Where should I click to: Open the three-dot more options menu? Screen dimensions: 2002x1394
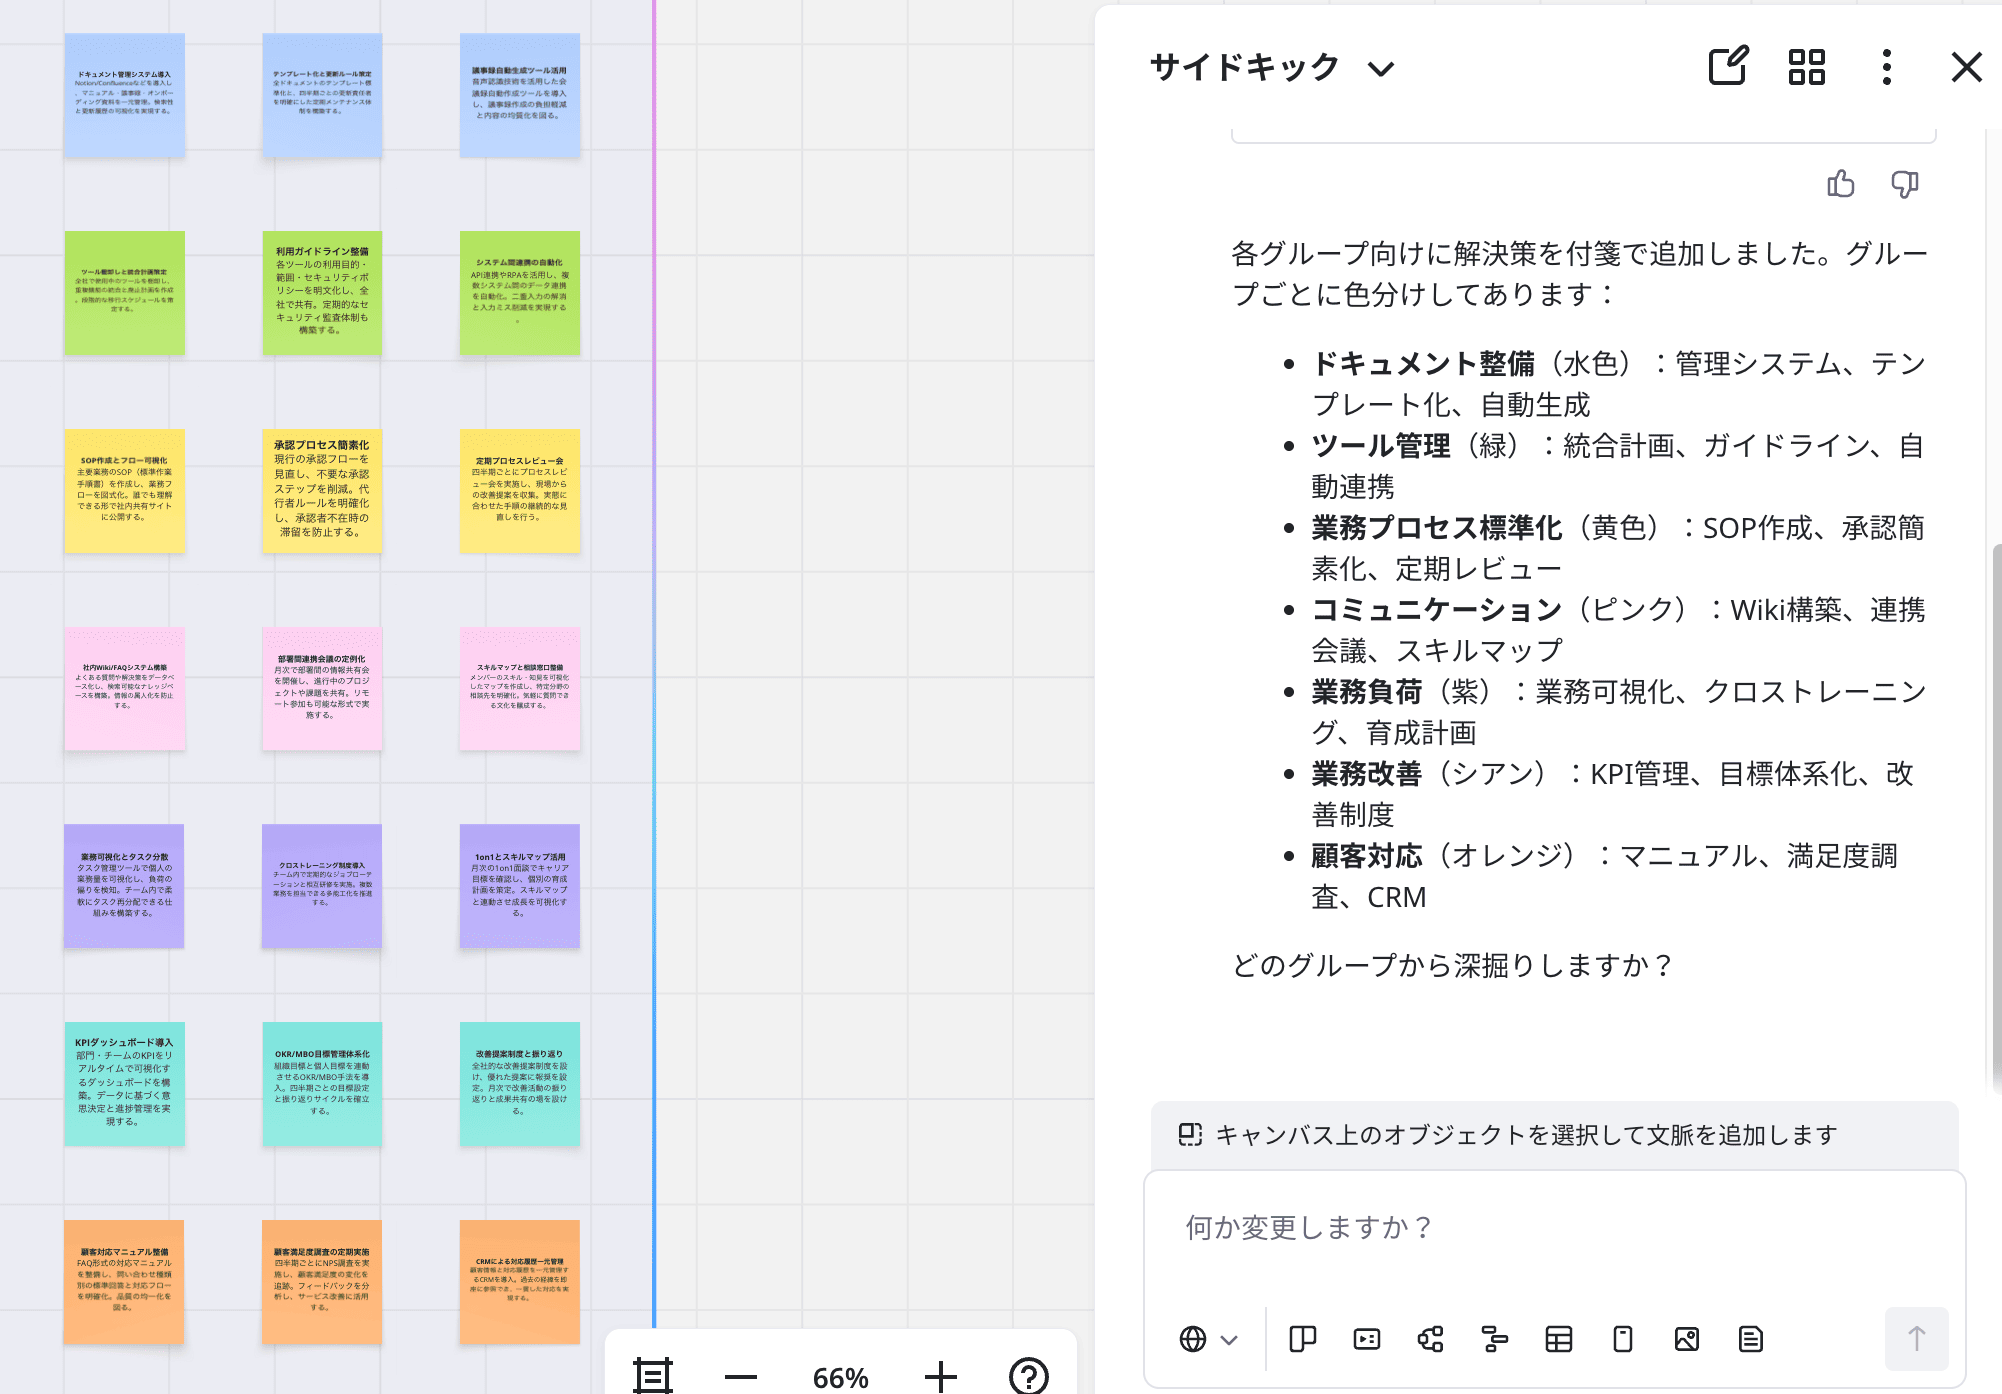coord(1886,67)
